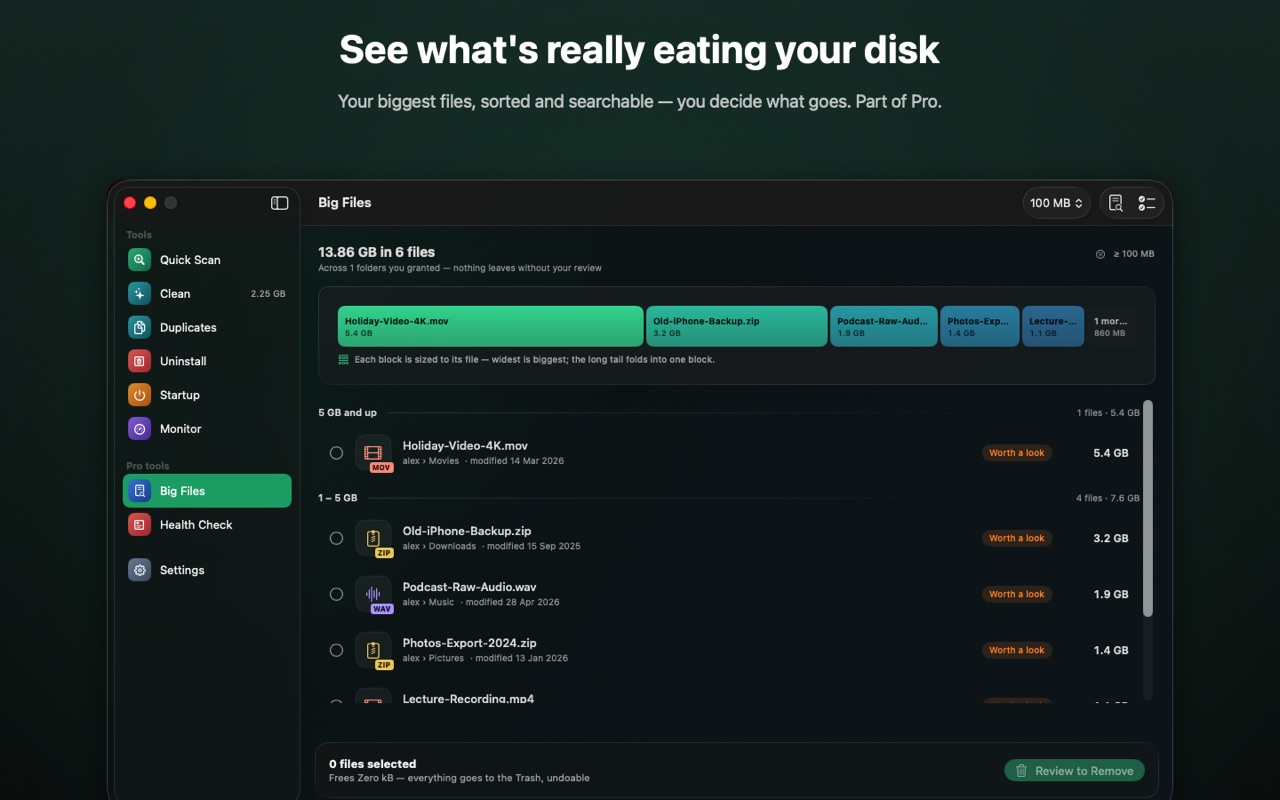Screen dimensions: 1280x800
Task: Select the Clean sparkle icon
Action: tap(140, 294)
